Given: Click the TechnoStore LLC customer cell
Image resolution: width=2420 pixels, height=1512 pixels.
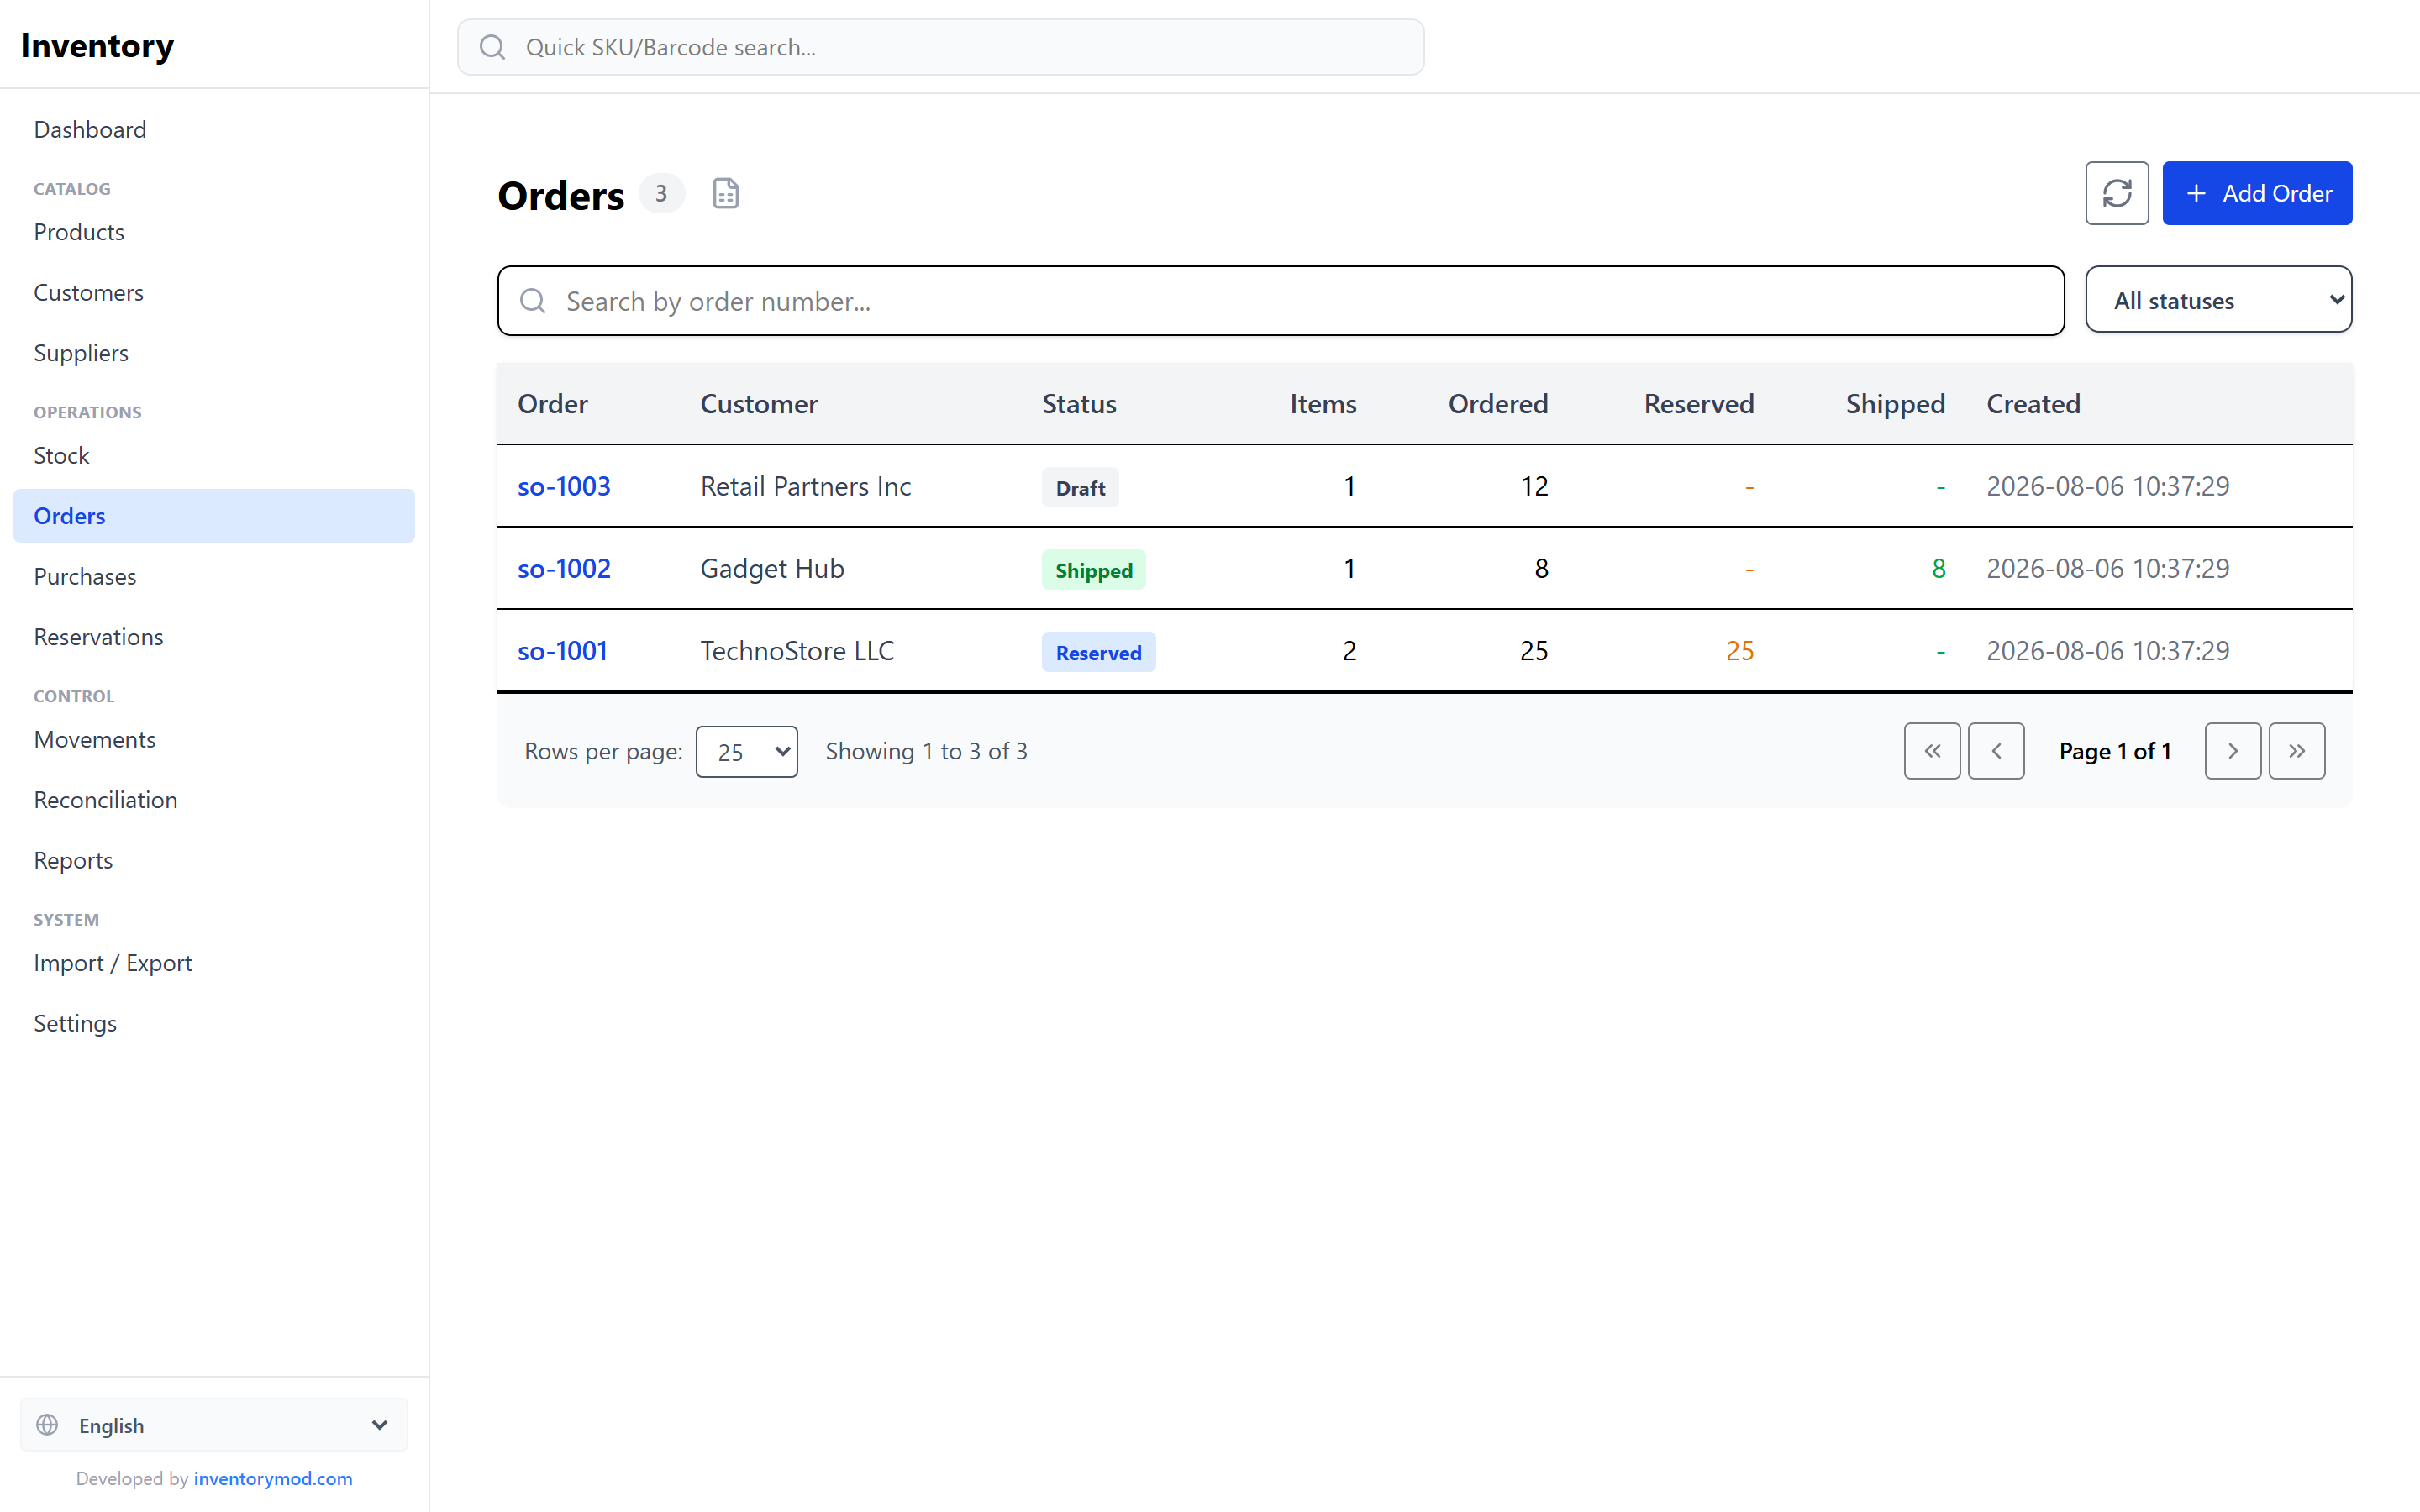Looking at the screenshot, I should (797, 651).
